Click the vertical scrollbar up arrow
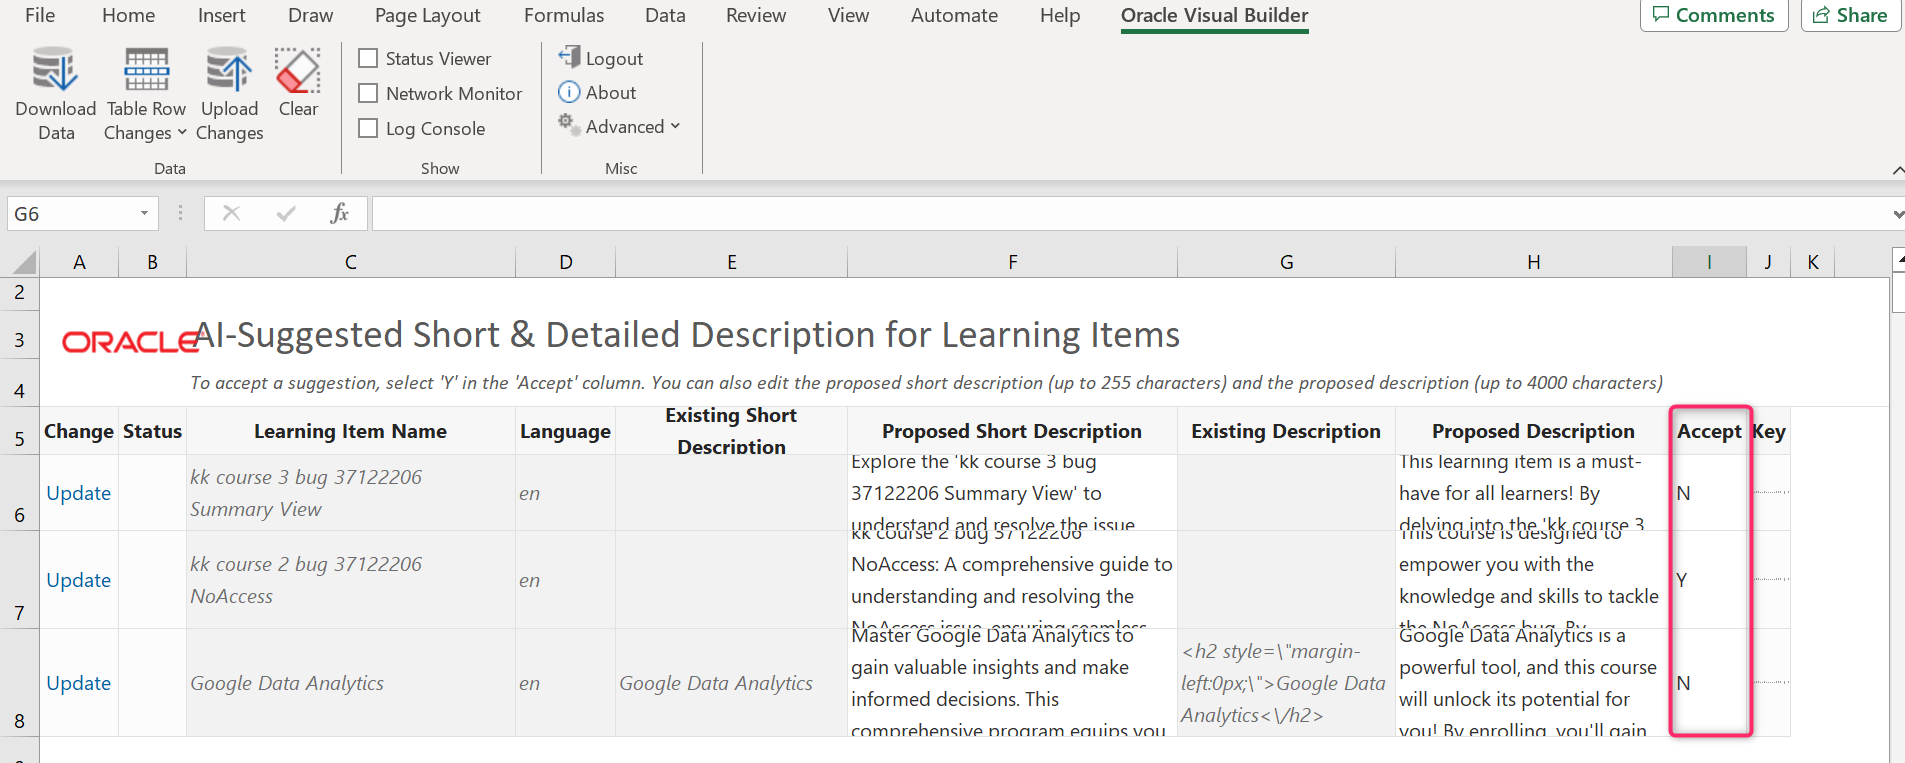 click(x=1898, y=259)
